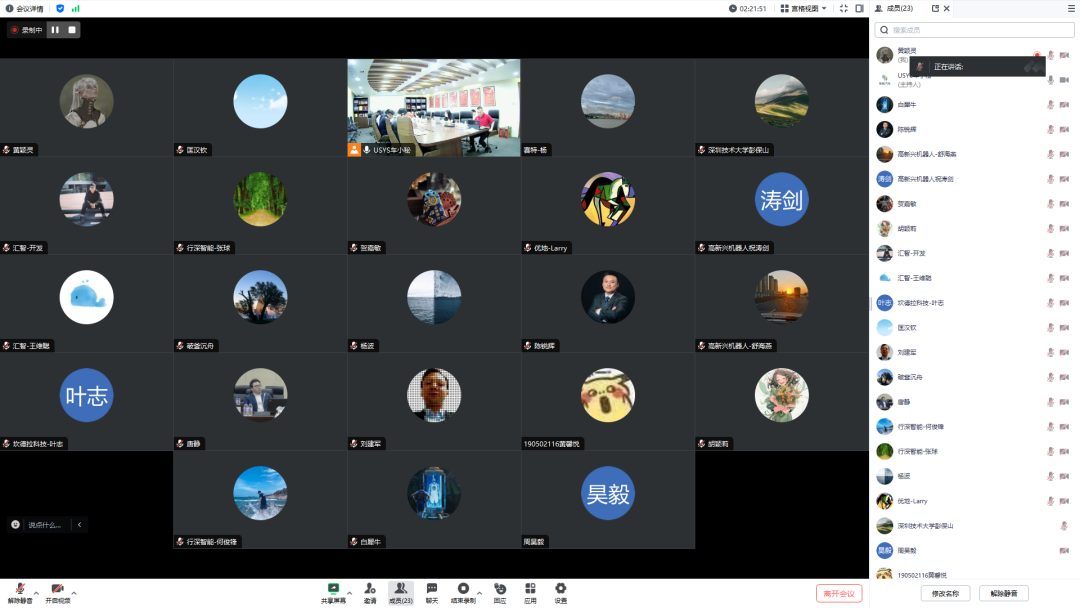
Task: Toggle mic for 白犀牛 in member list
Action: 1050,105
